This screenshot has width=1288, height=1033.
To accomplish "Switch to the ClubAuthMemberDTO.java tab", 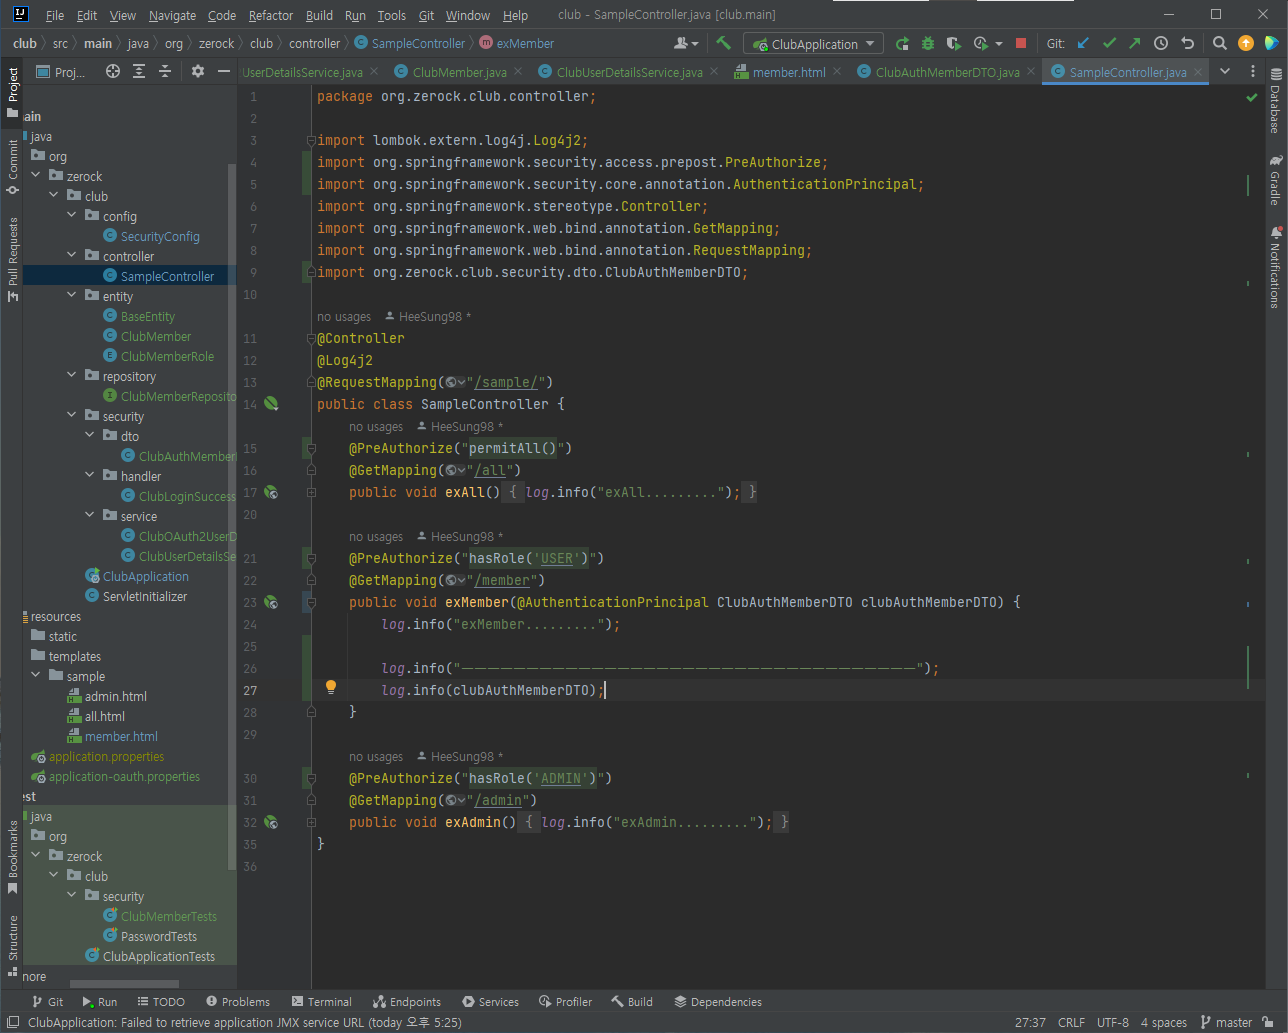I will coord(947,72).
